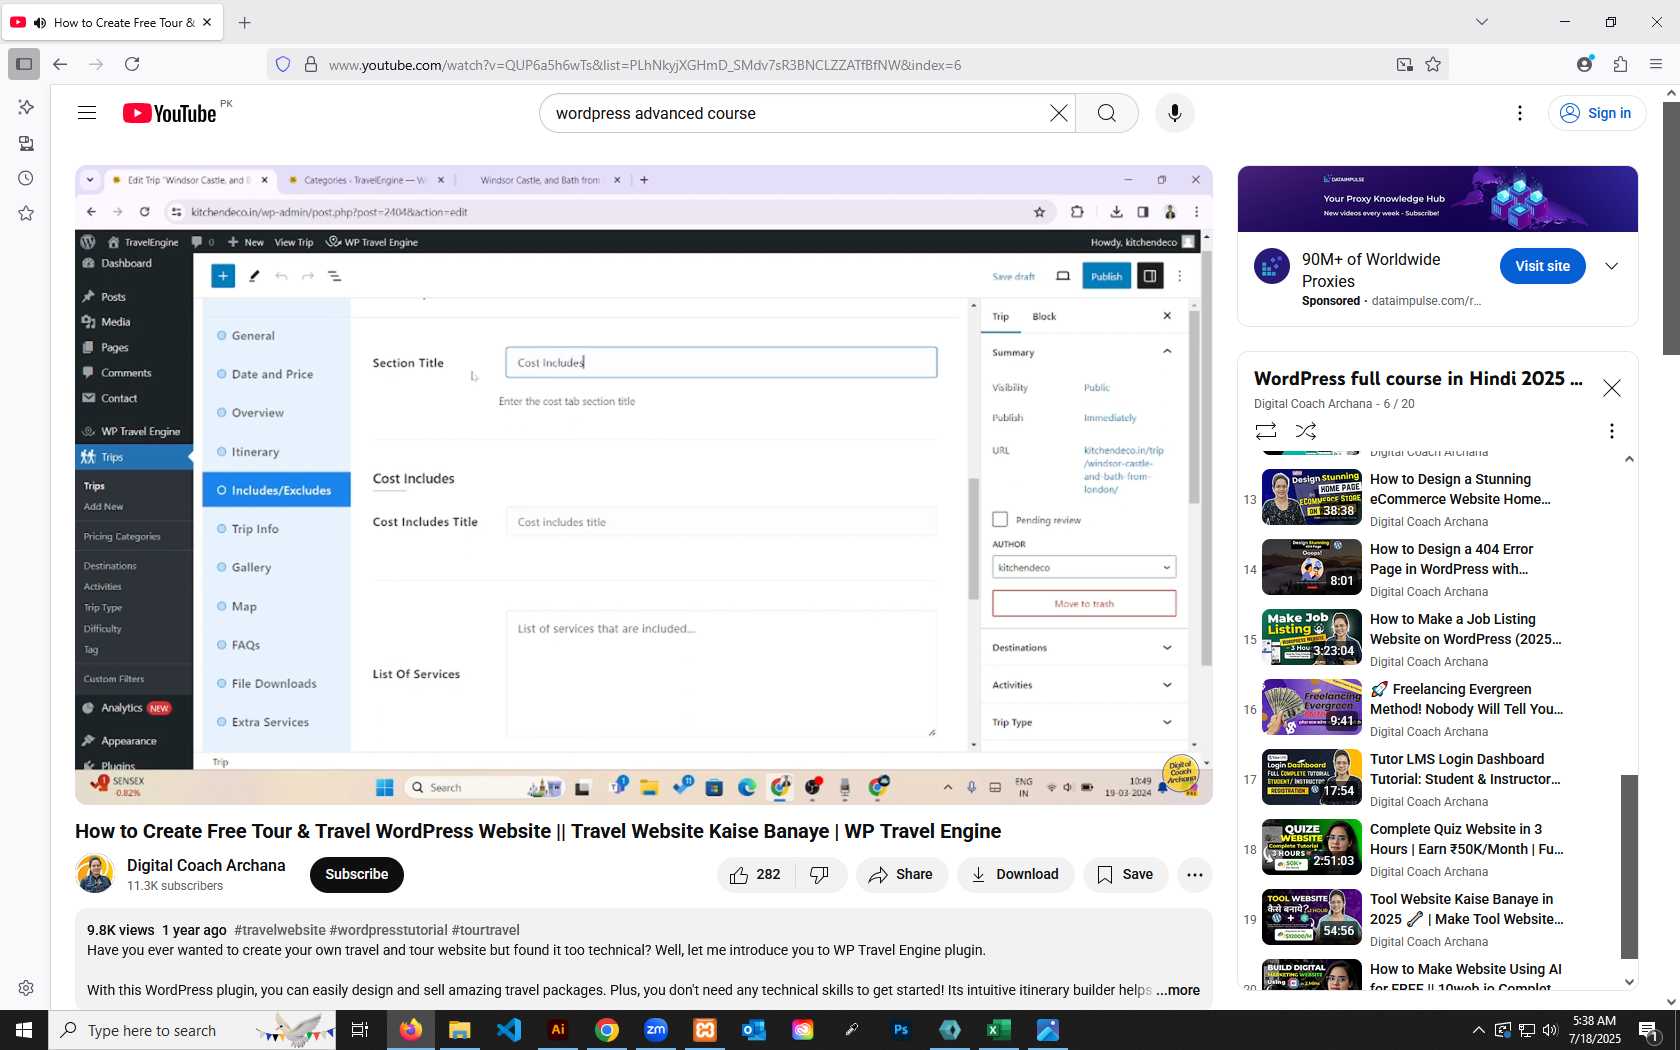Open Firefox account icon

[1584, 64]
